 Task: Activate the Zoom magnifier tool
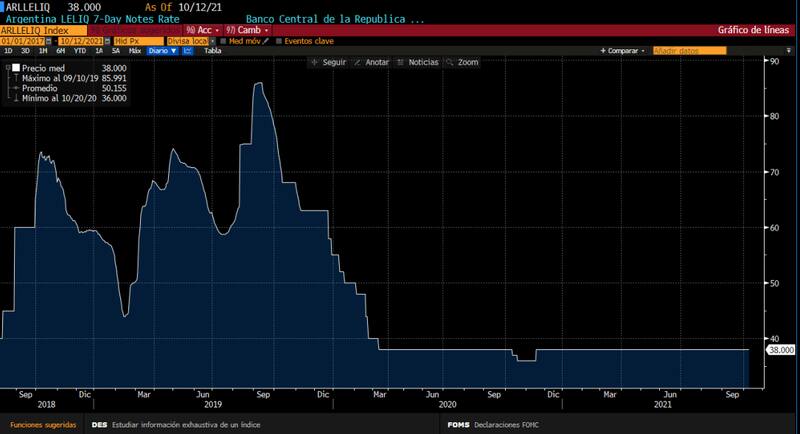click(462, 62)
